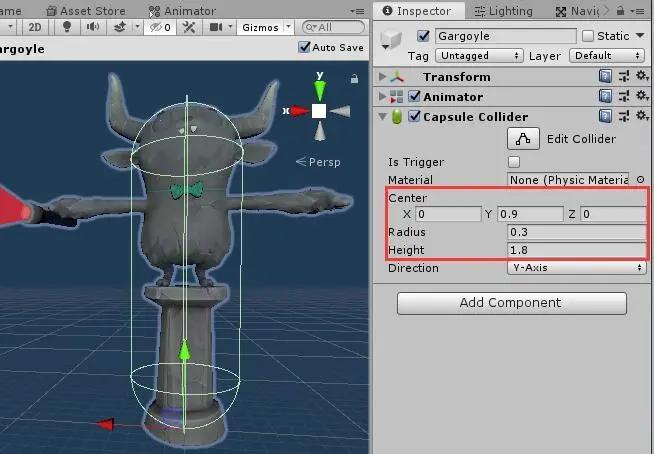Click the Height value field
This screenshot has width=654, height=454.
pyautogui.click(x=576, y=250)
